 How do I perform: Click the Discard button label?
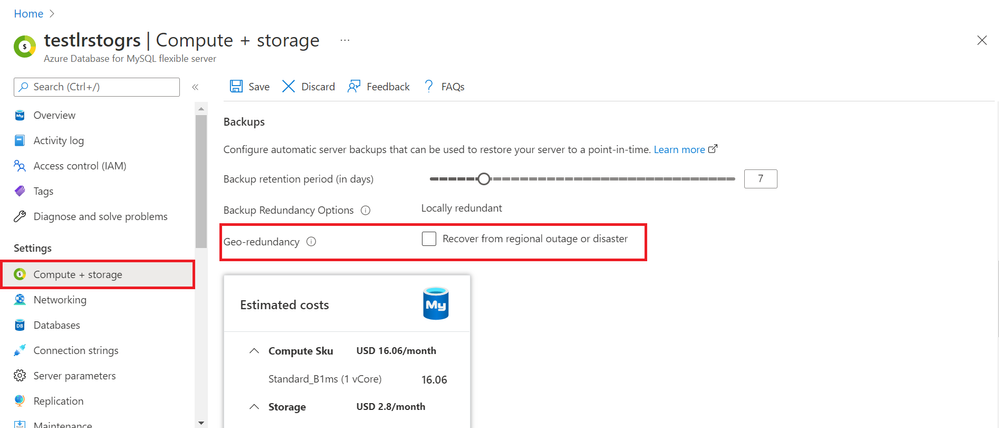click(x=318, y=87)
